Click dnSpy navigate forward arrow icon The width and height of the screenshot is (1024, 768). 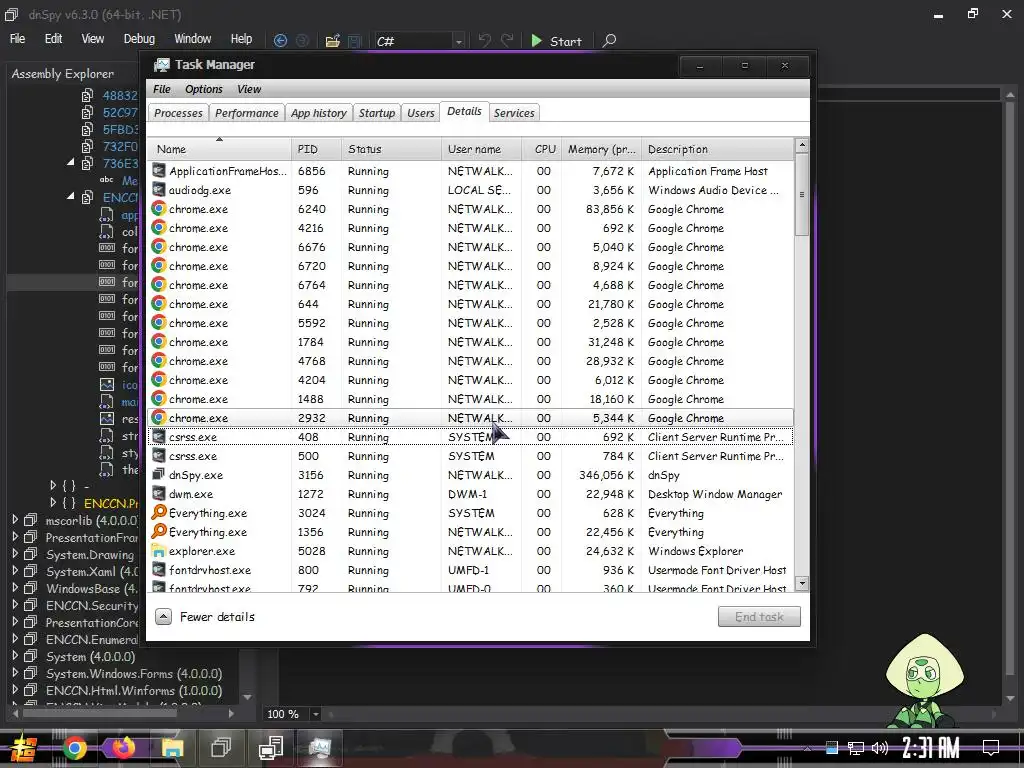(x=302, y=40)
